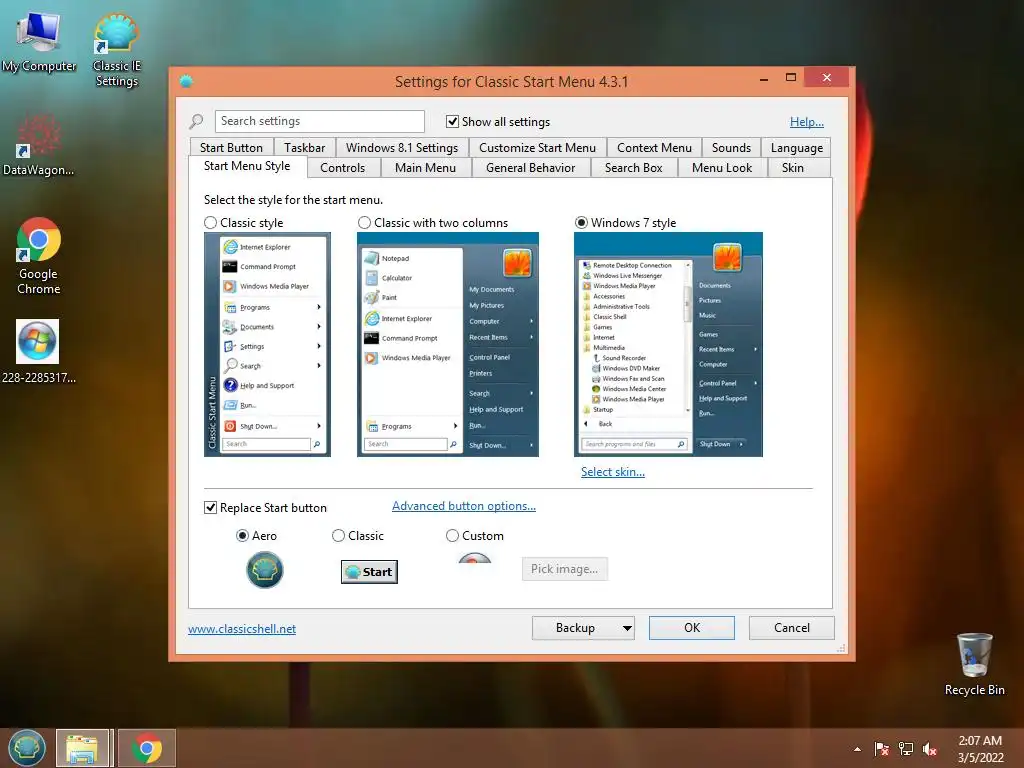
Task: Toggle the Show all settings checkbox
Action: pos(452,121)
